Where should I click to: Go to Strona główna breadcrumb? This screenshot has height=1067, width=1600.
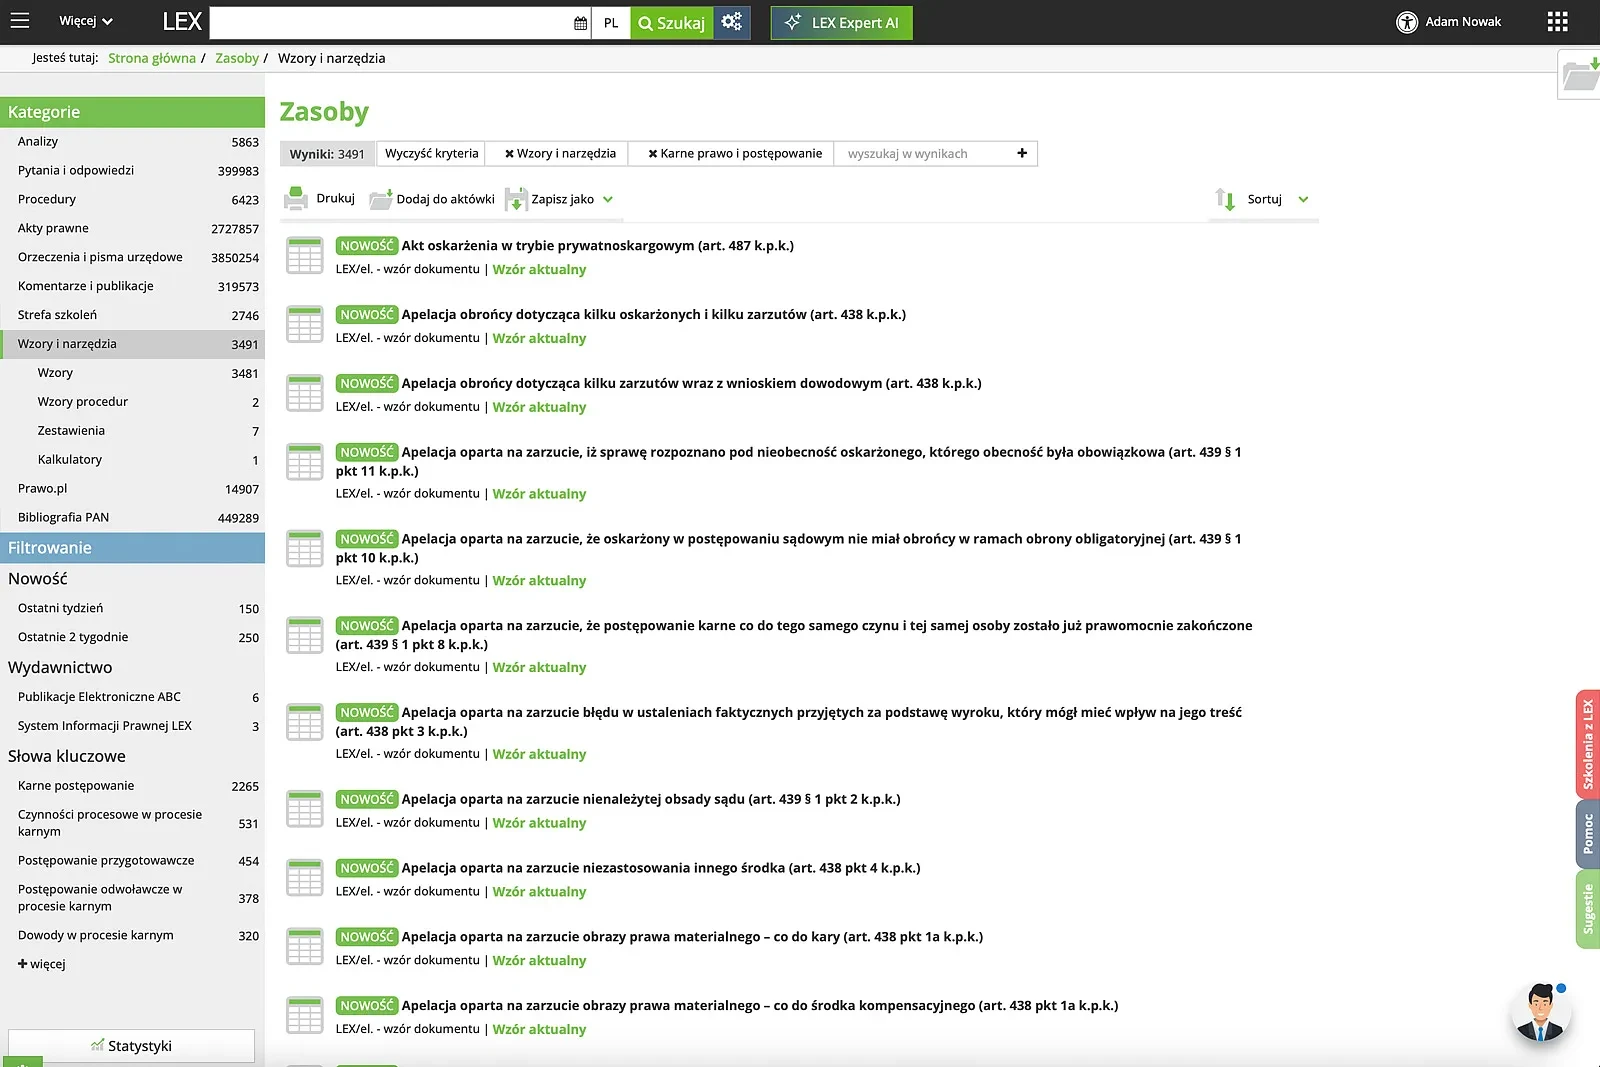click(x=152, y=58)
